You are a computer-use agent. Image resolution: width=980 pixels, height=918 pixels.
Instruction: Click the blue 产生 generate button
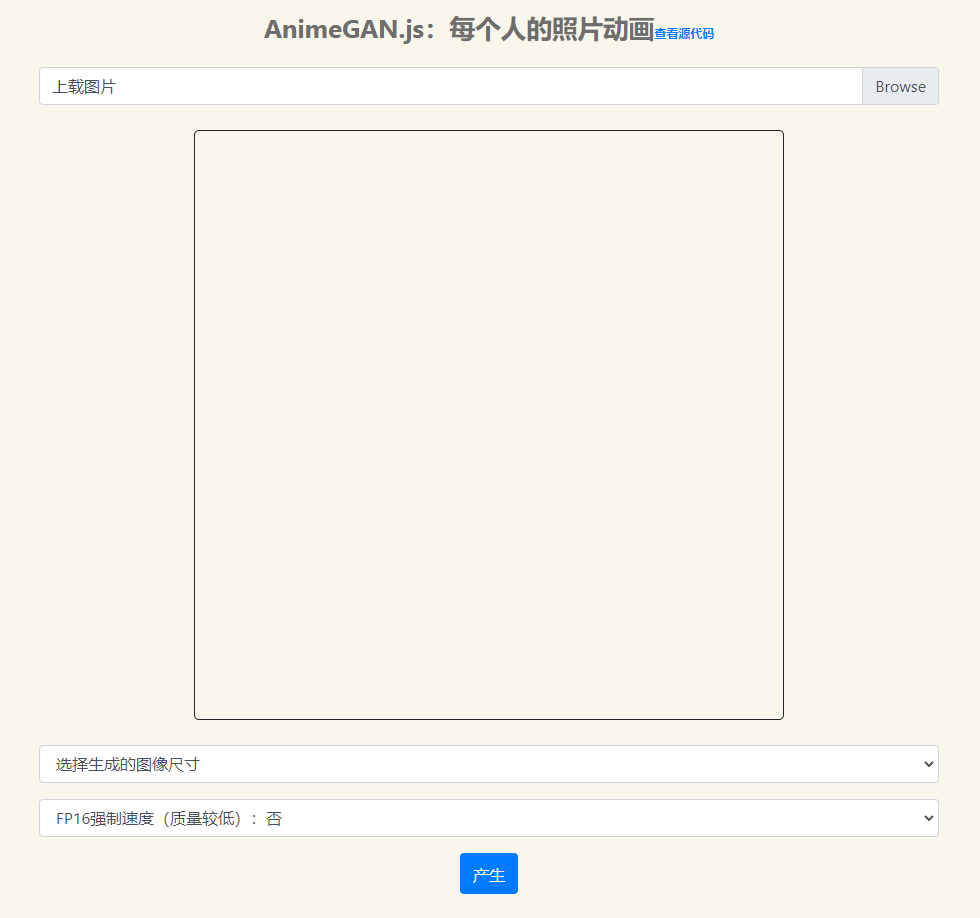pos(489,874)
